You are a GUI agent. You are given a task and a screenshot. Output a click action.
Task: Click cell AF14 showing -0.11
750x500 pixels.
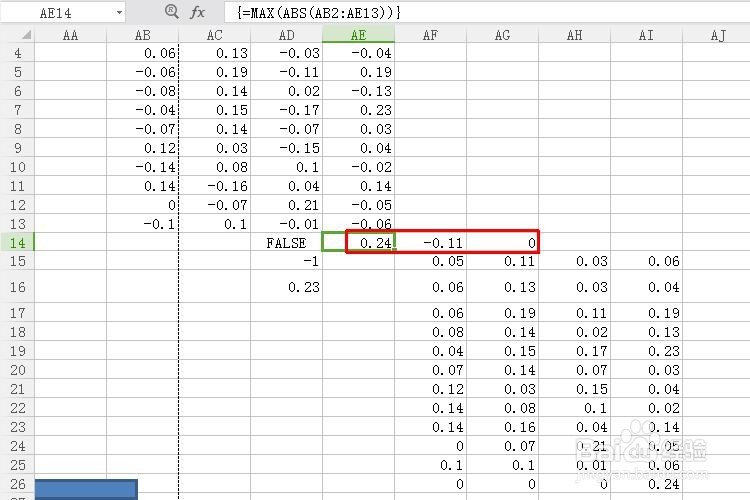pos(430,243)
